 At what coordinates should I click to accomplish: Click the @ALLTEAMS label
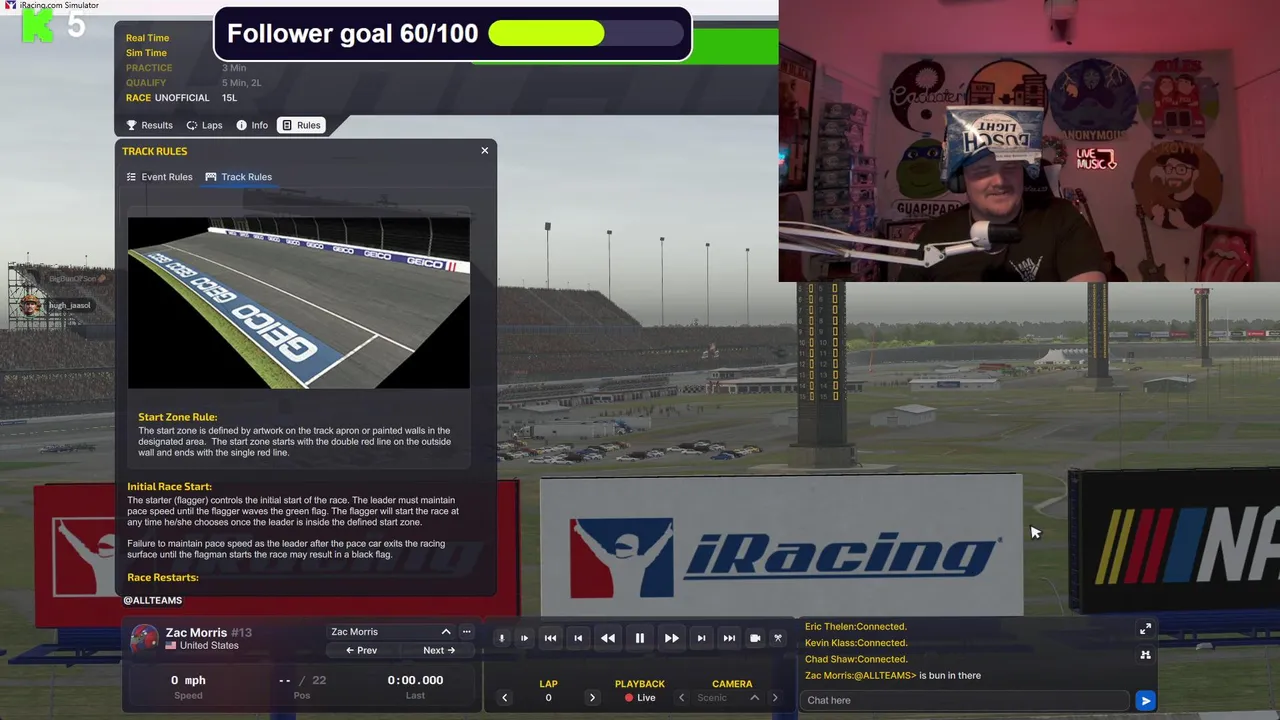pos(153,600)
